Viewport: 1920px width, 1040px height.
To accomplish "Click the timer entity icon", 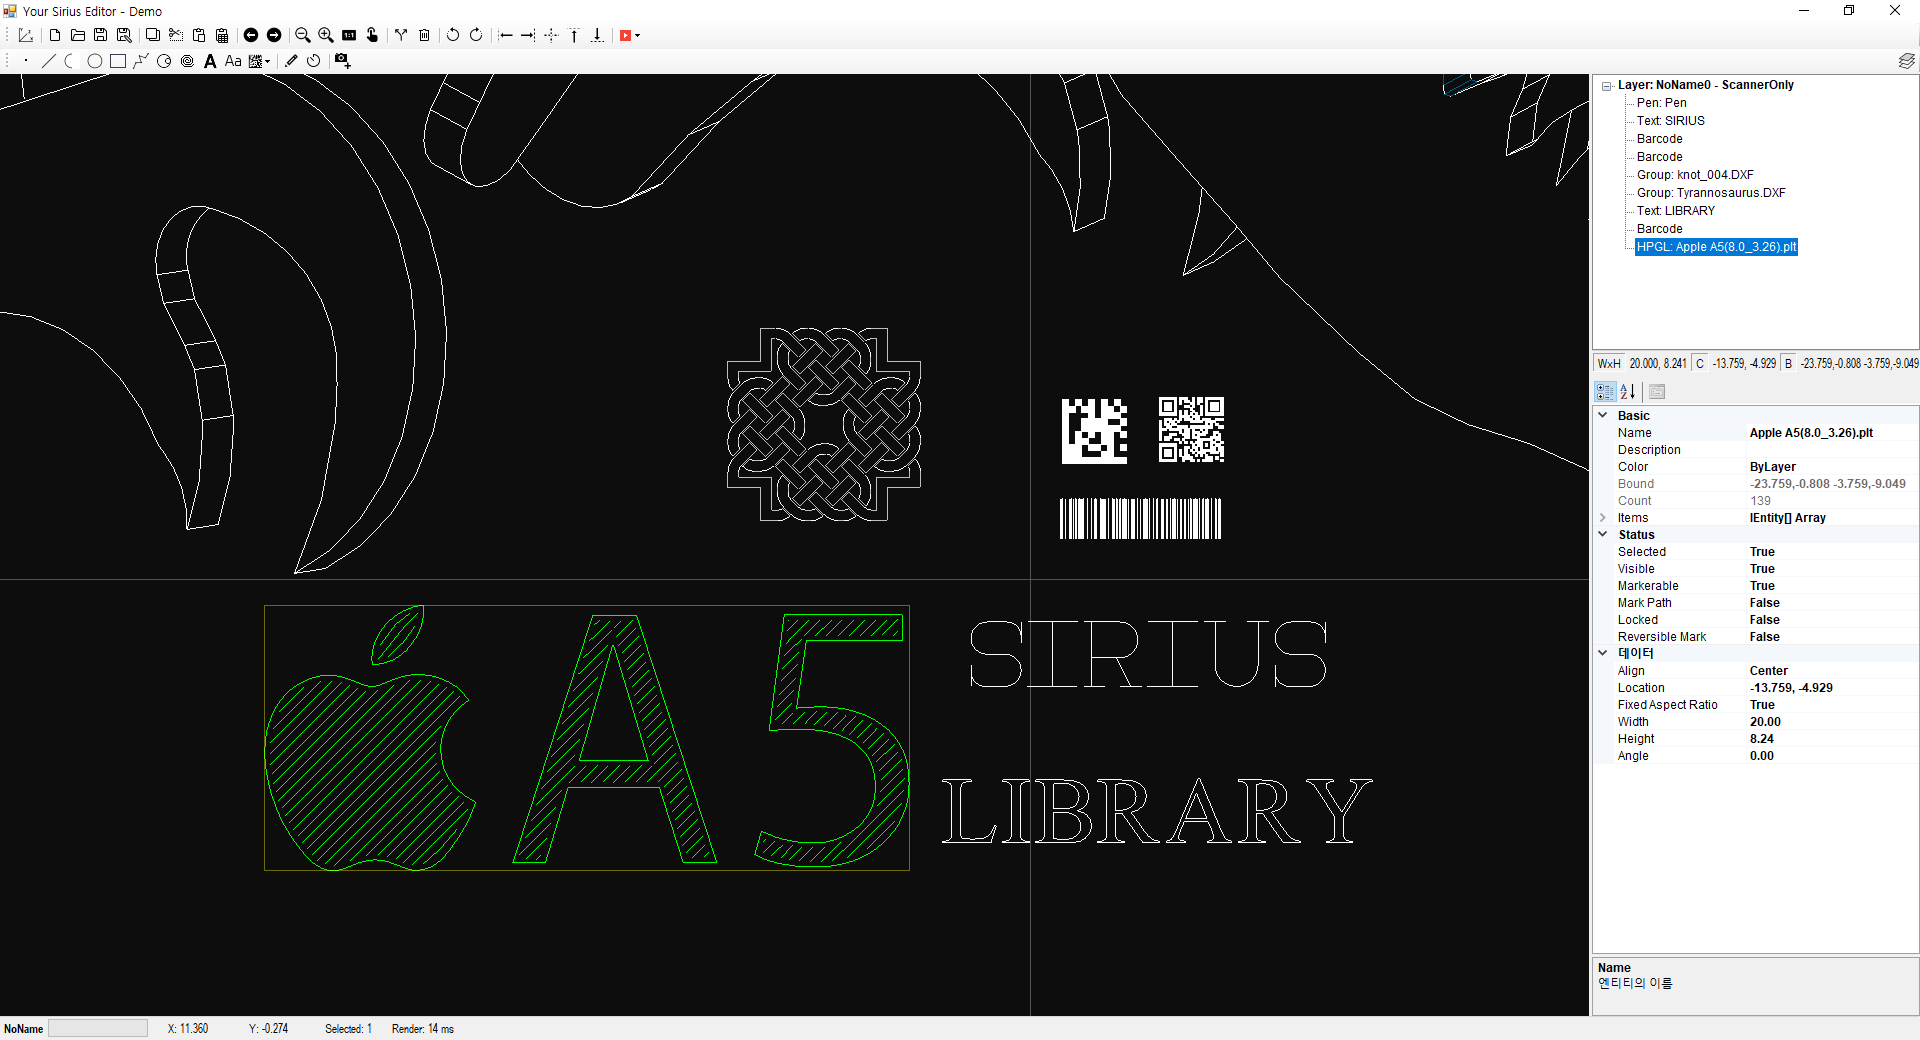I will click(314, 61).
